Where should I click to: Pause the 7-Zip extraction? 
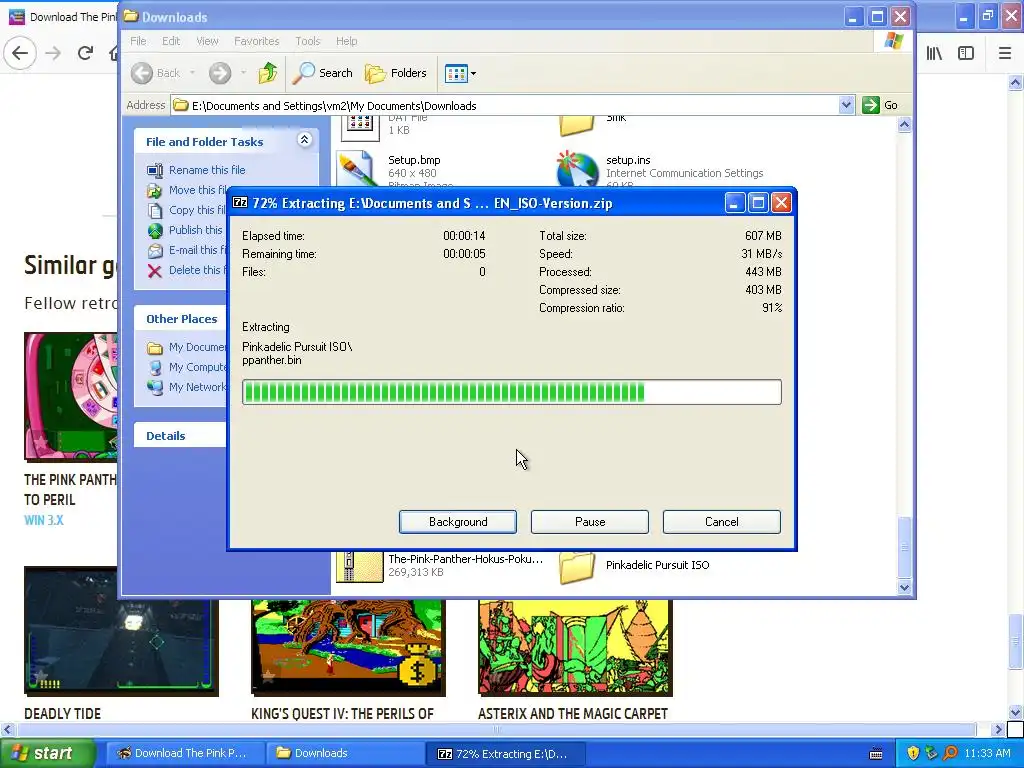tap(590, 522)
